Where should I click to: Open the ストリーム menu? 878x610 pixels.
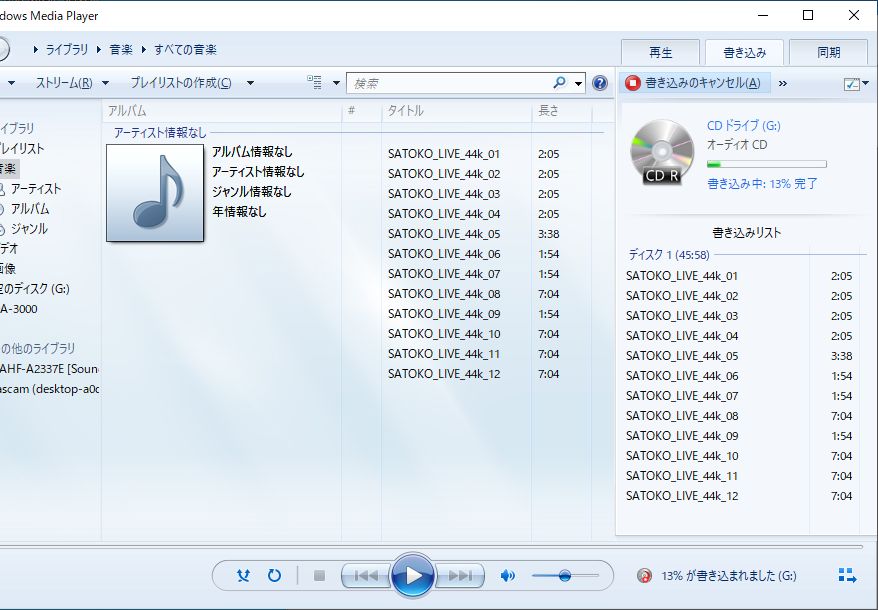pyautogui.click(x=64, y=83)
